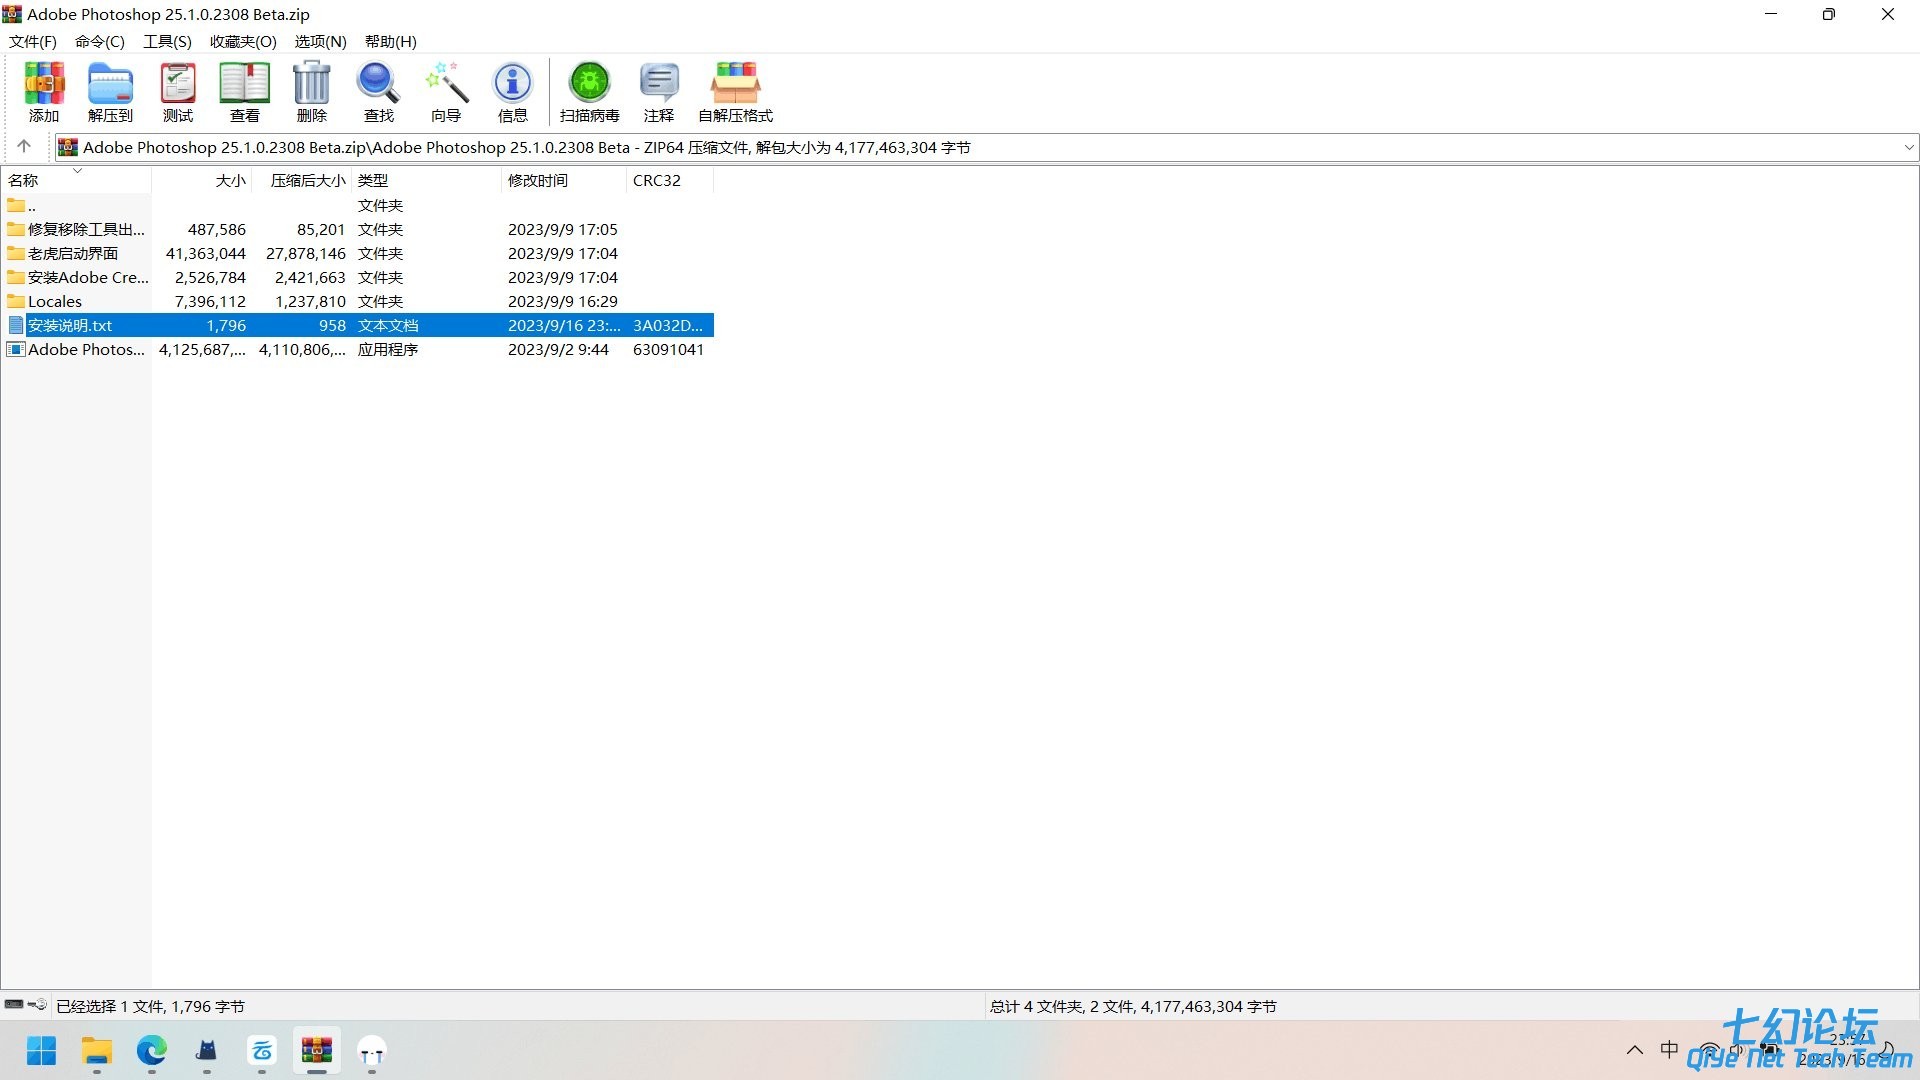Click the Delete (删除) trash icon
The width and height of the screenshot is (1920, 1080).
[x=312, y=92]
